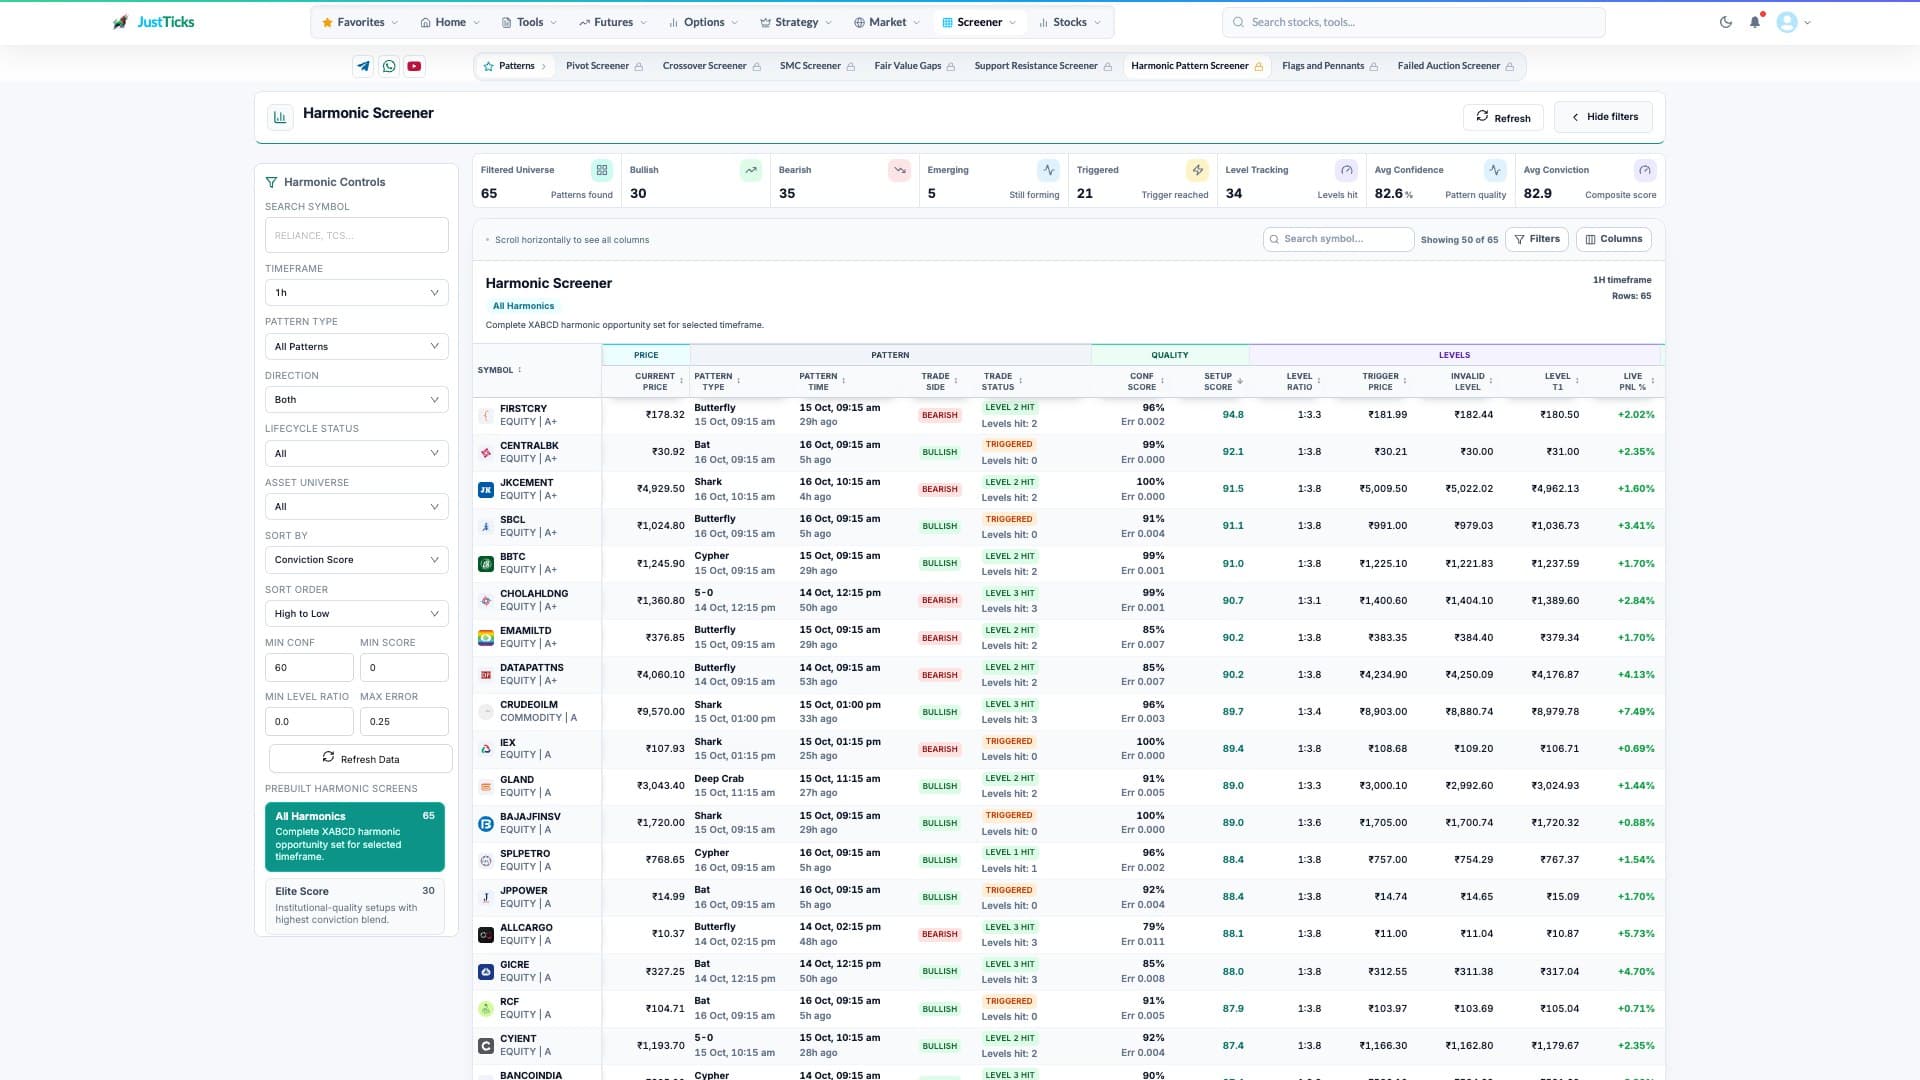Open the Options menu
Screen dimensions: 1920x1080
pos(703,22)
